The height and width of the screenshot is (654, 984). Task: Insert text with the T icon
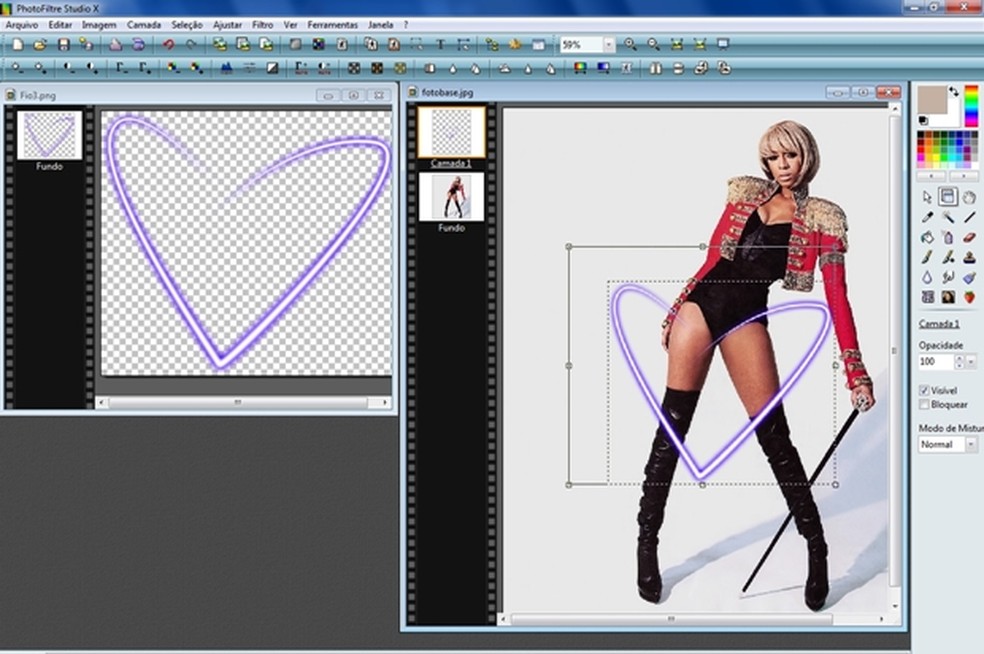click(440, 45)
